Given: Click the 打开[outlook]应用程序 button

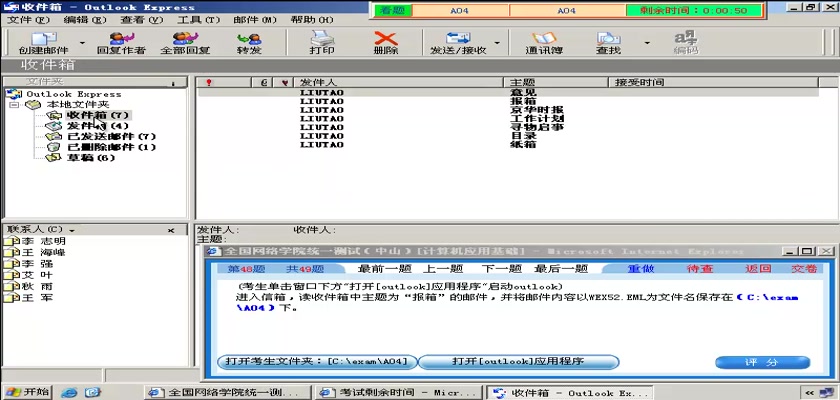Looking at the screenshot, I should tap(518, 362).
